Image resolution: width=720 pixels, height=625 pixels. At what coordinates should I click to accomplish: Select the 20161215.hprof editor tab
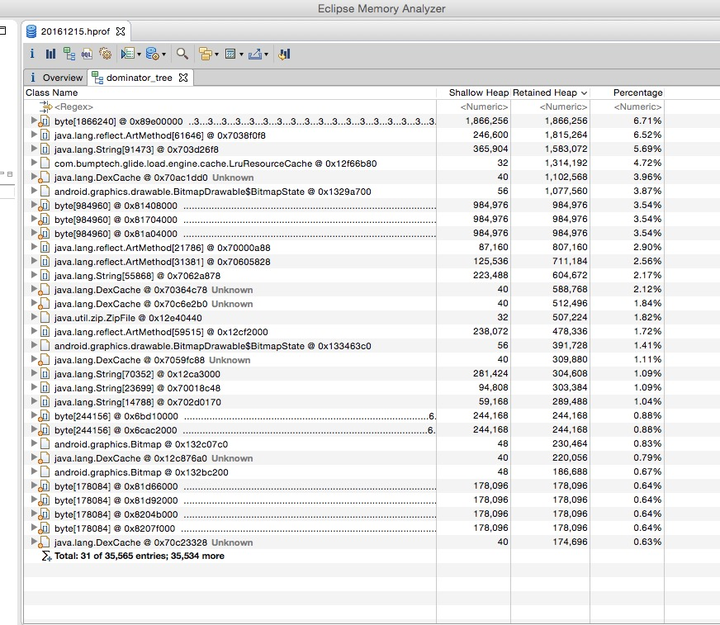click(x=76, y=31)
